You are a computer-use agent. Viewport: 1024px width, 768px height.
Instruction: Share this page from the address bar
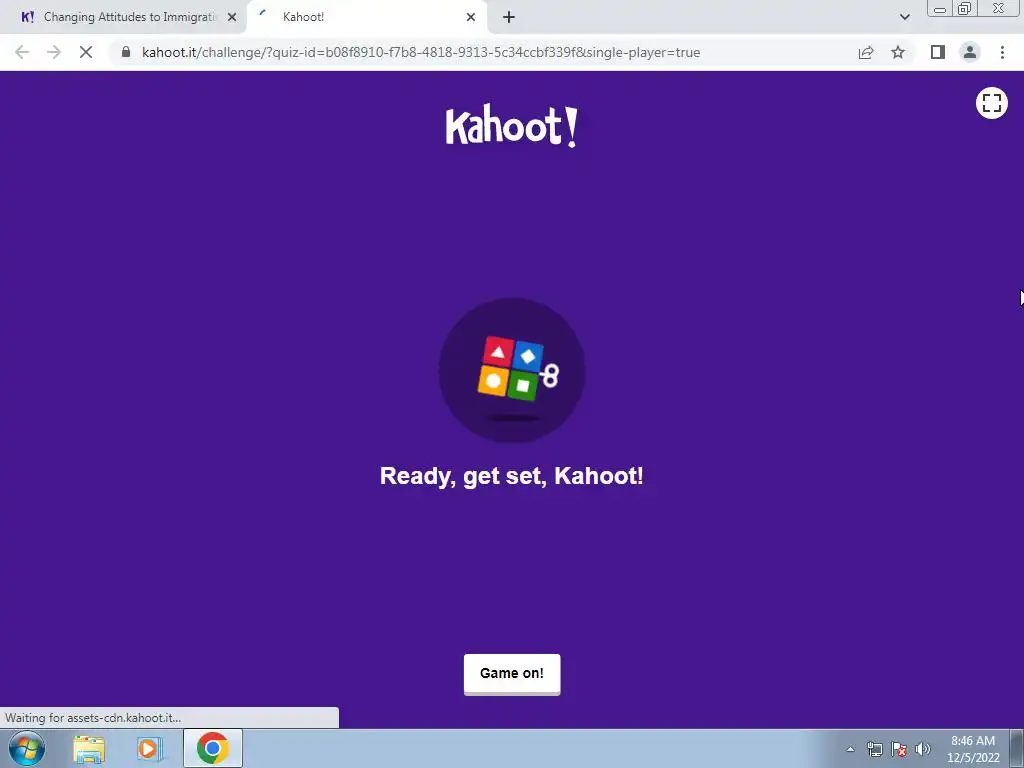(x=866, y=52)
